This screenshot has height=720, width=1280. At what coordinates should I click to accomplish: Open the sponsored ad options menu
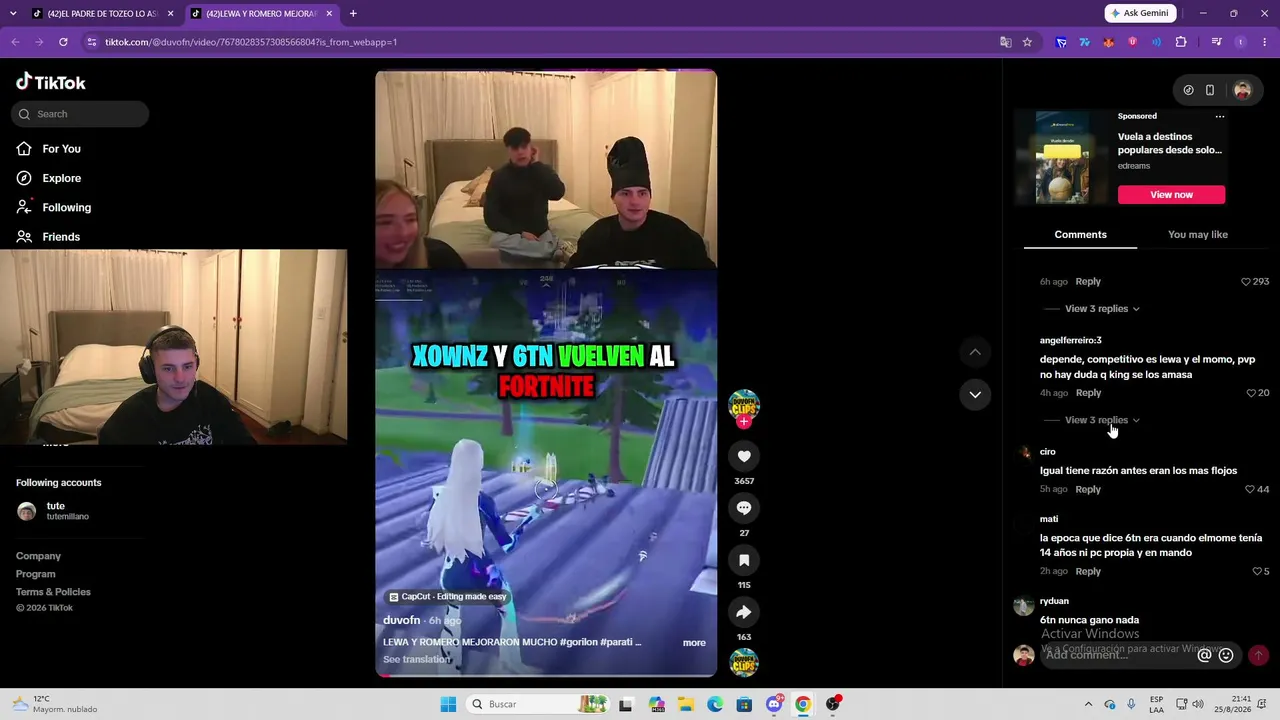[x=1220, y=116]
